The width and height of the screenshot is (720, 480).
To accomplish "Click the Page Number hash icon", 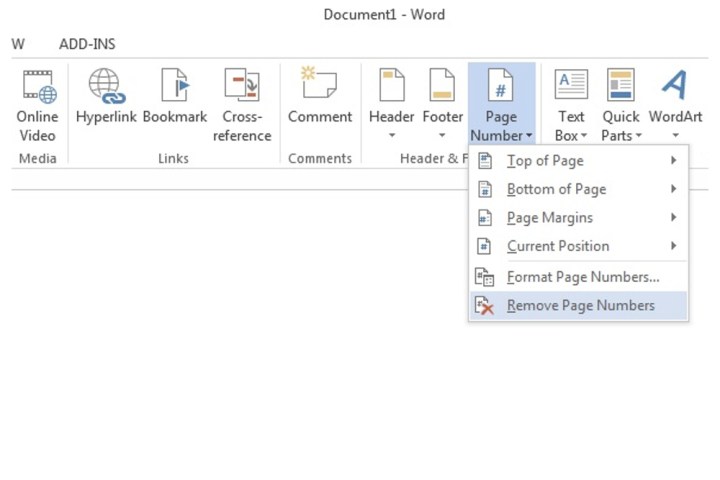I will pos(501,85).
